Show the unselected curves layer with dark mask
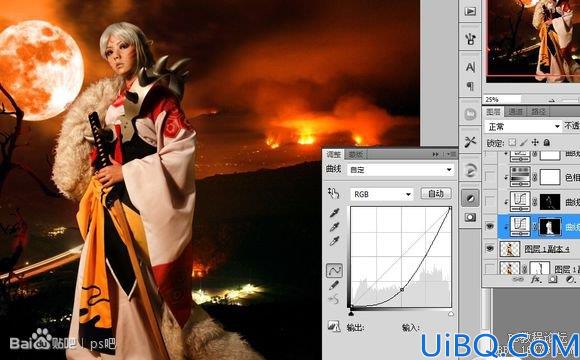Image resolution: width=580 pixels, height=360 pixels. point(490,201)
